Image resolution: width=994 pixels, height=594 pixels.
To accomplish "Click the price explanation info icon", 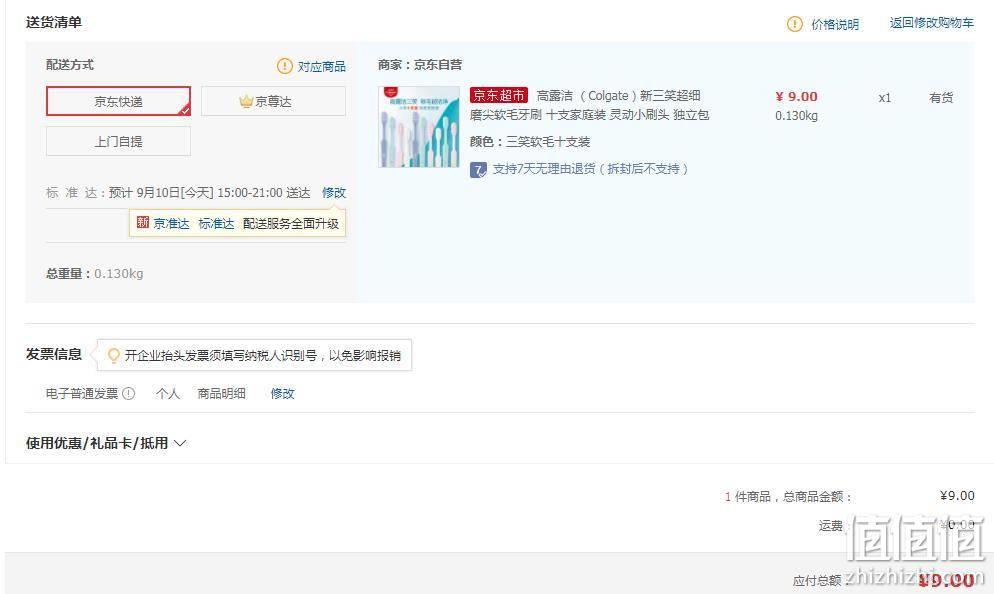I will click(x=794, y=24).
